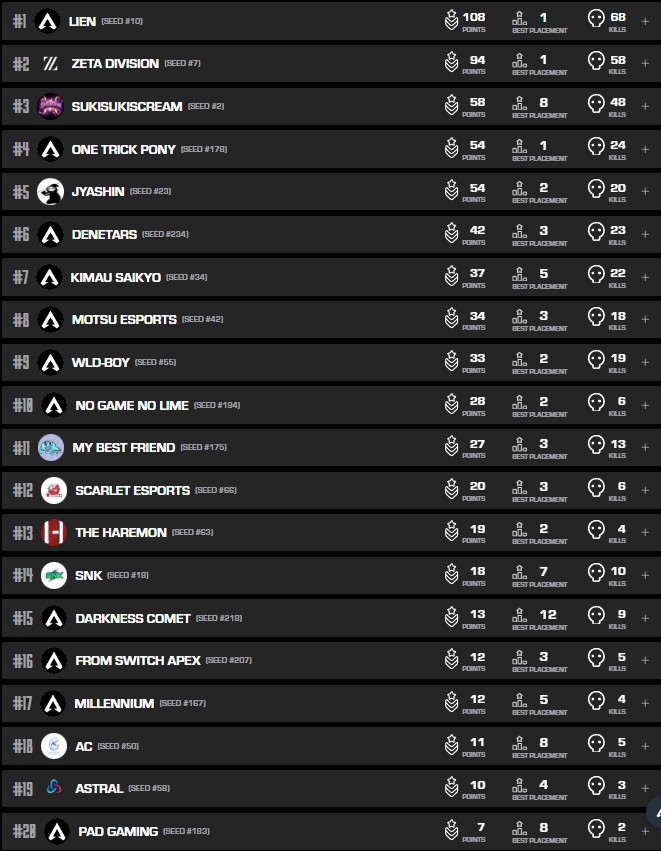Click best placement podium icon for MILLENNIUM
This screenshot has width=661, height=851.
click(519, 703)
